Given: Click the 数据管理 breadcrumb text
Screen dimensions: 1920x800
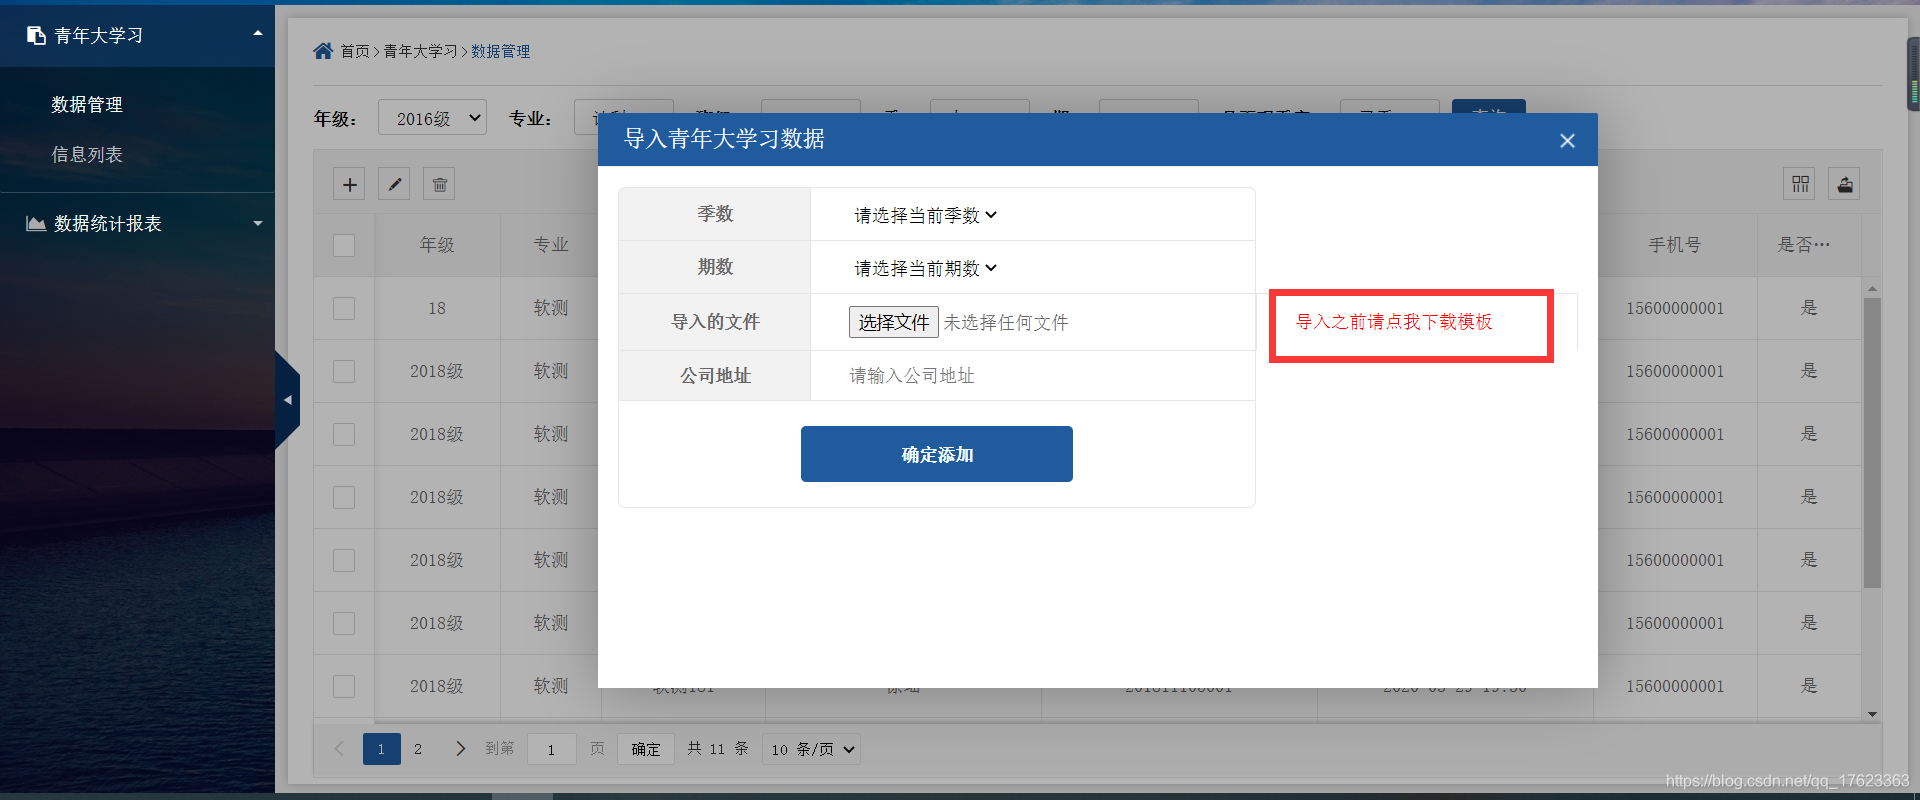Looking at the screenshot, I should 501,51.
